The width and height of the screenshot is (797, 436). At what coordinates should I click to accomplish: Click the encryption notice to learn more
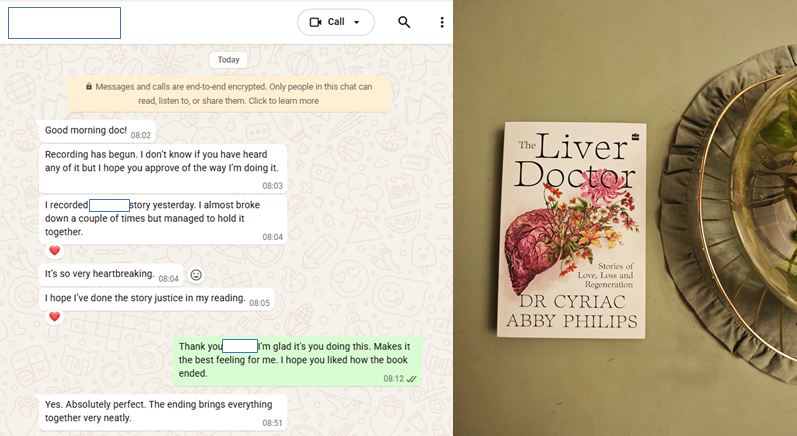click(229, 94)
